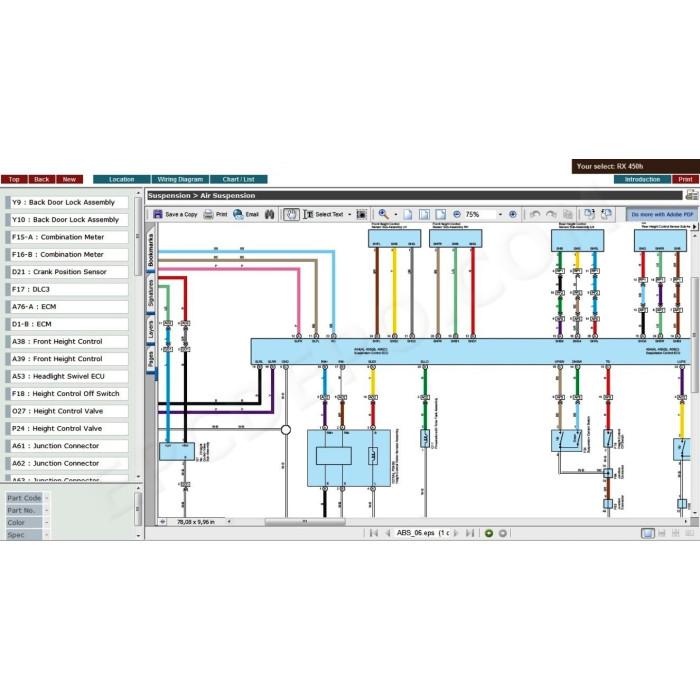Select F15-A : Combination Meter
Viewport: 700px width, 700px height.
point(67,237)
